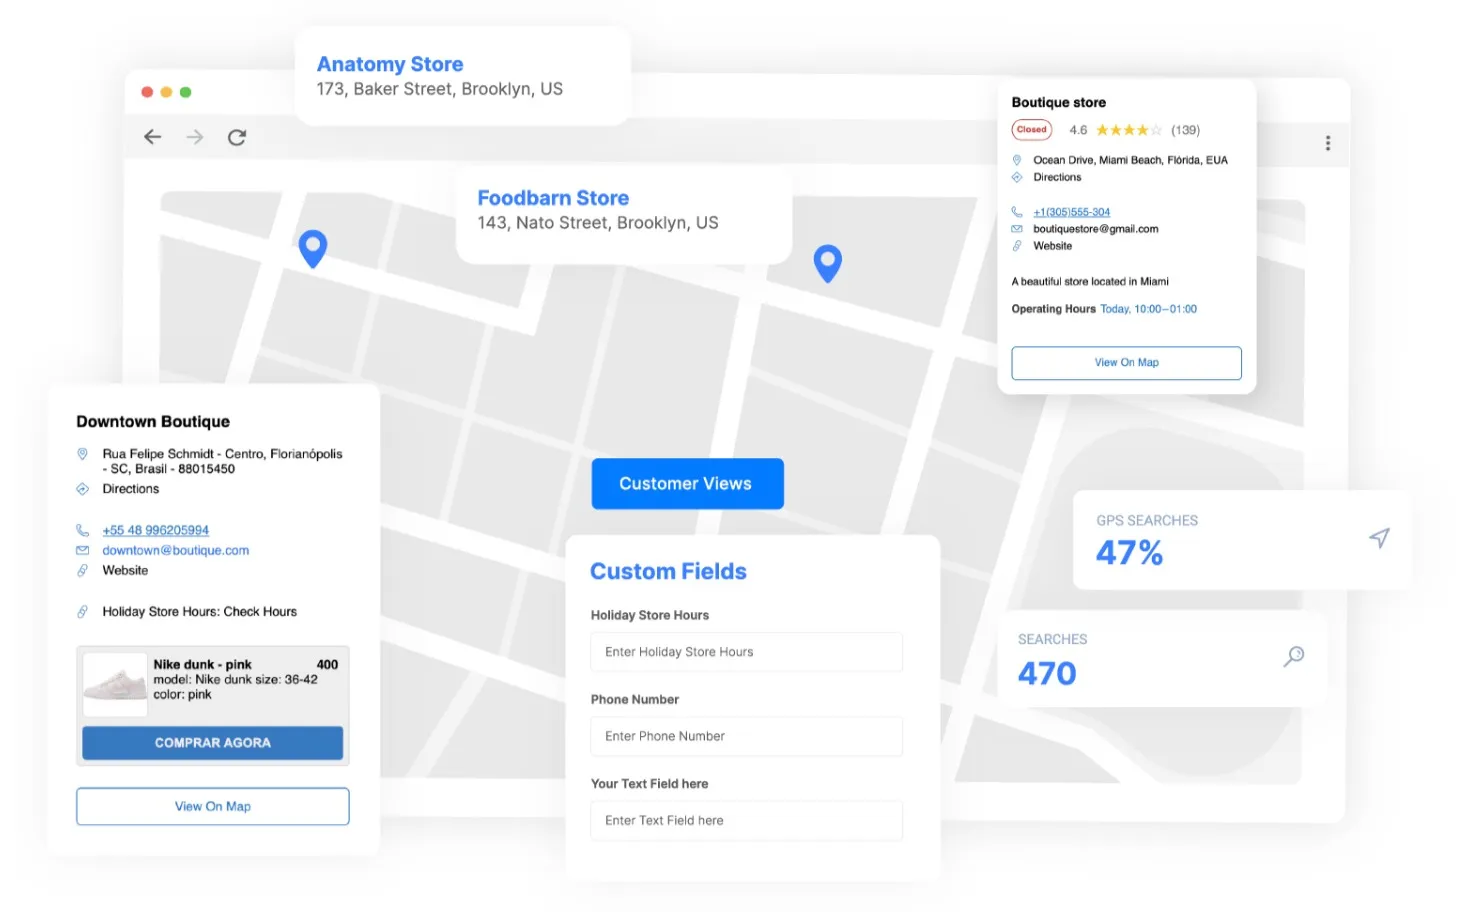Click the GPS searches navigation arrow icon
The width and height of the screenshot is (1470, 912).
click(1379, 538)
